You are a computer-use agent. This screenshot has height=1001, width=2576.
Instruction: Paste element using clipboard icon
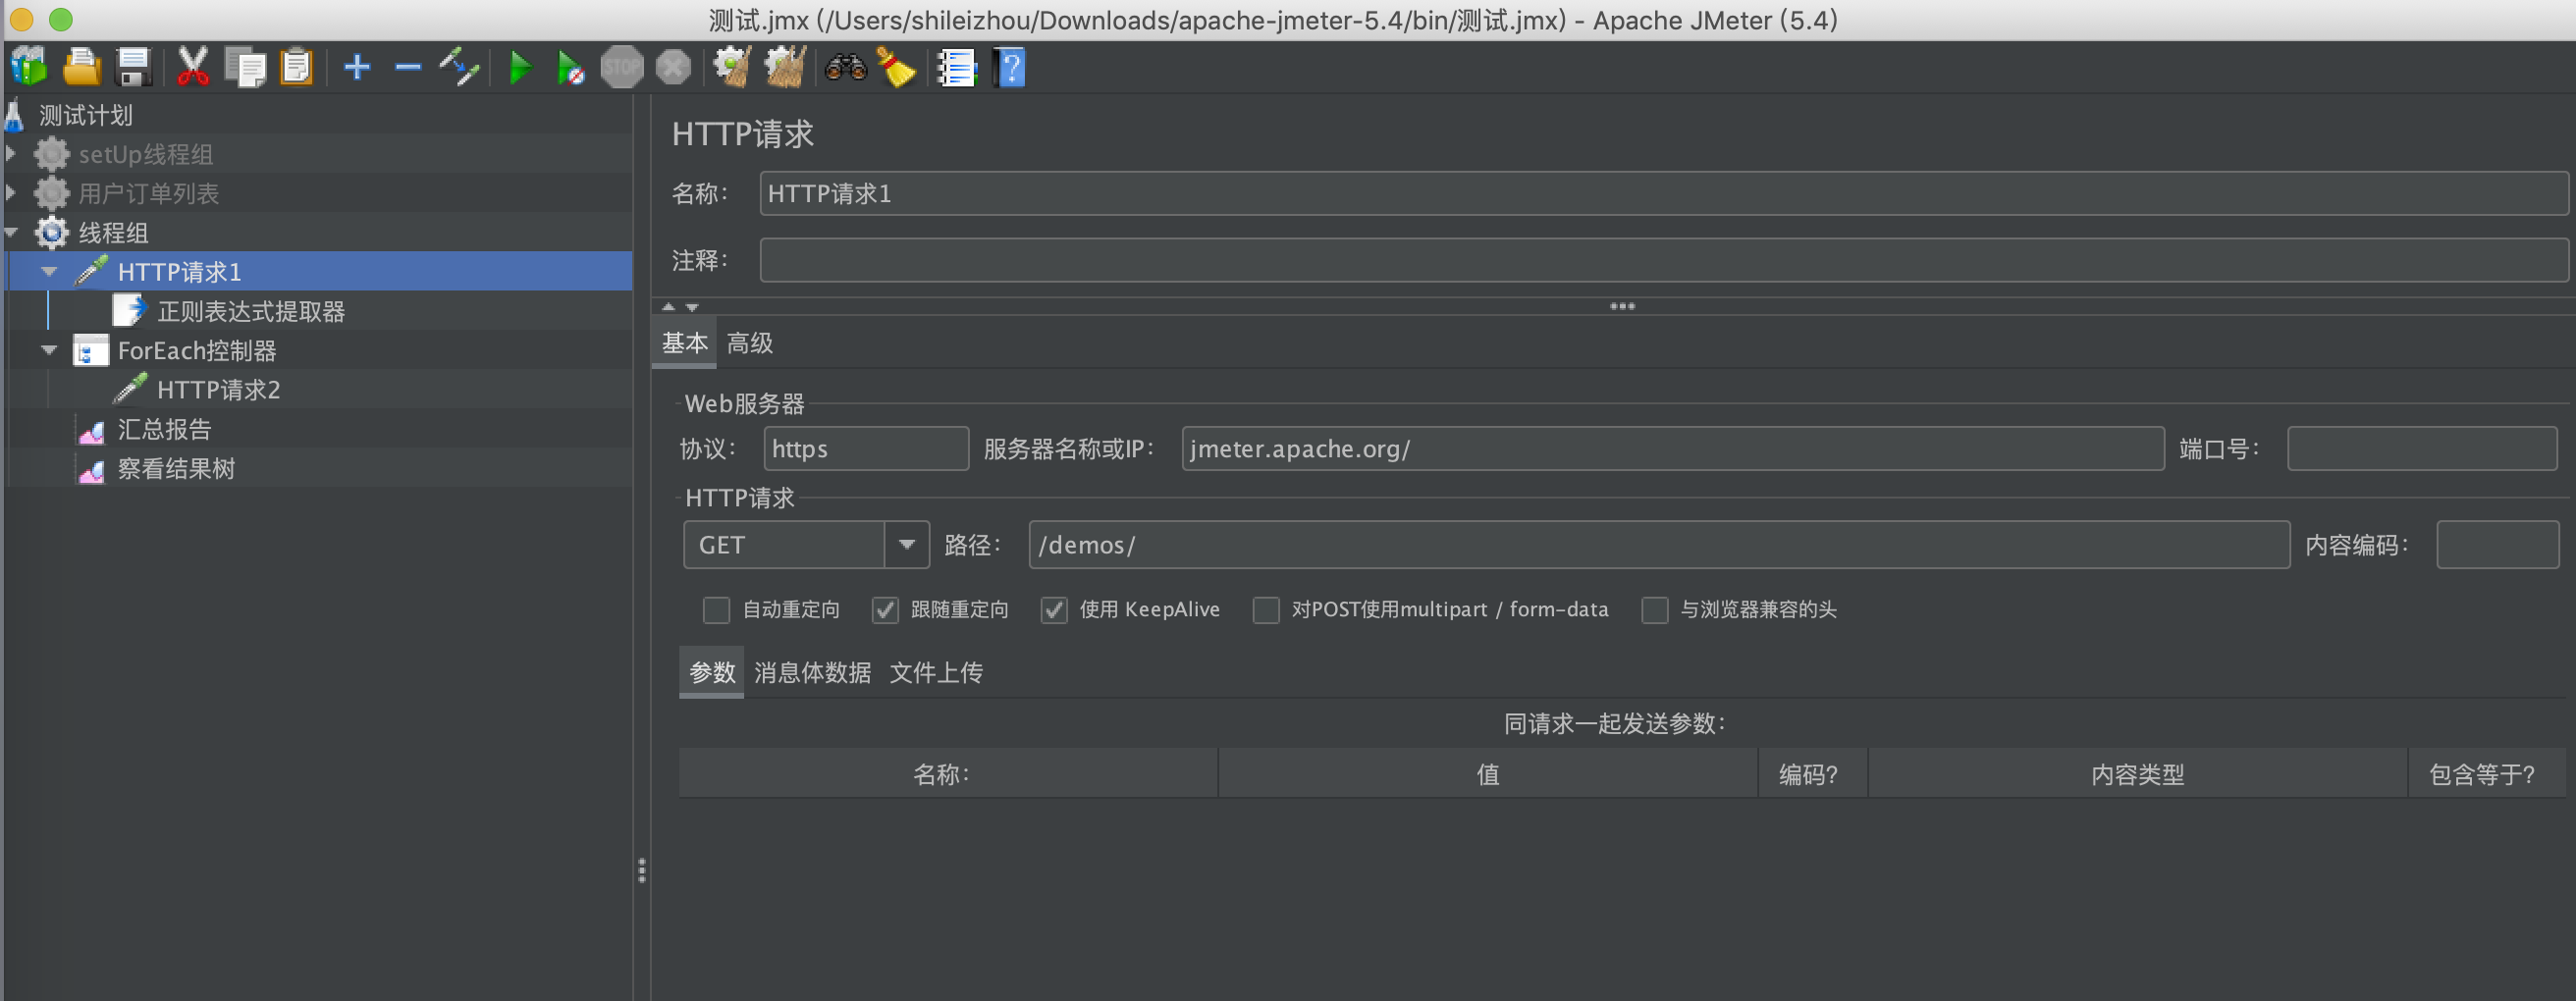296,67
